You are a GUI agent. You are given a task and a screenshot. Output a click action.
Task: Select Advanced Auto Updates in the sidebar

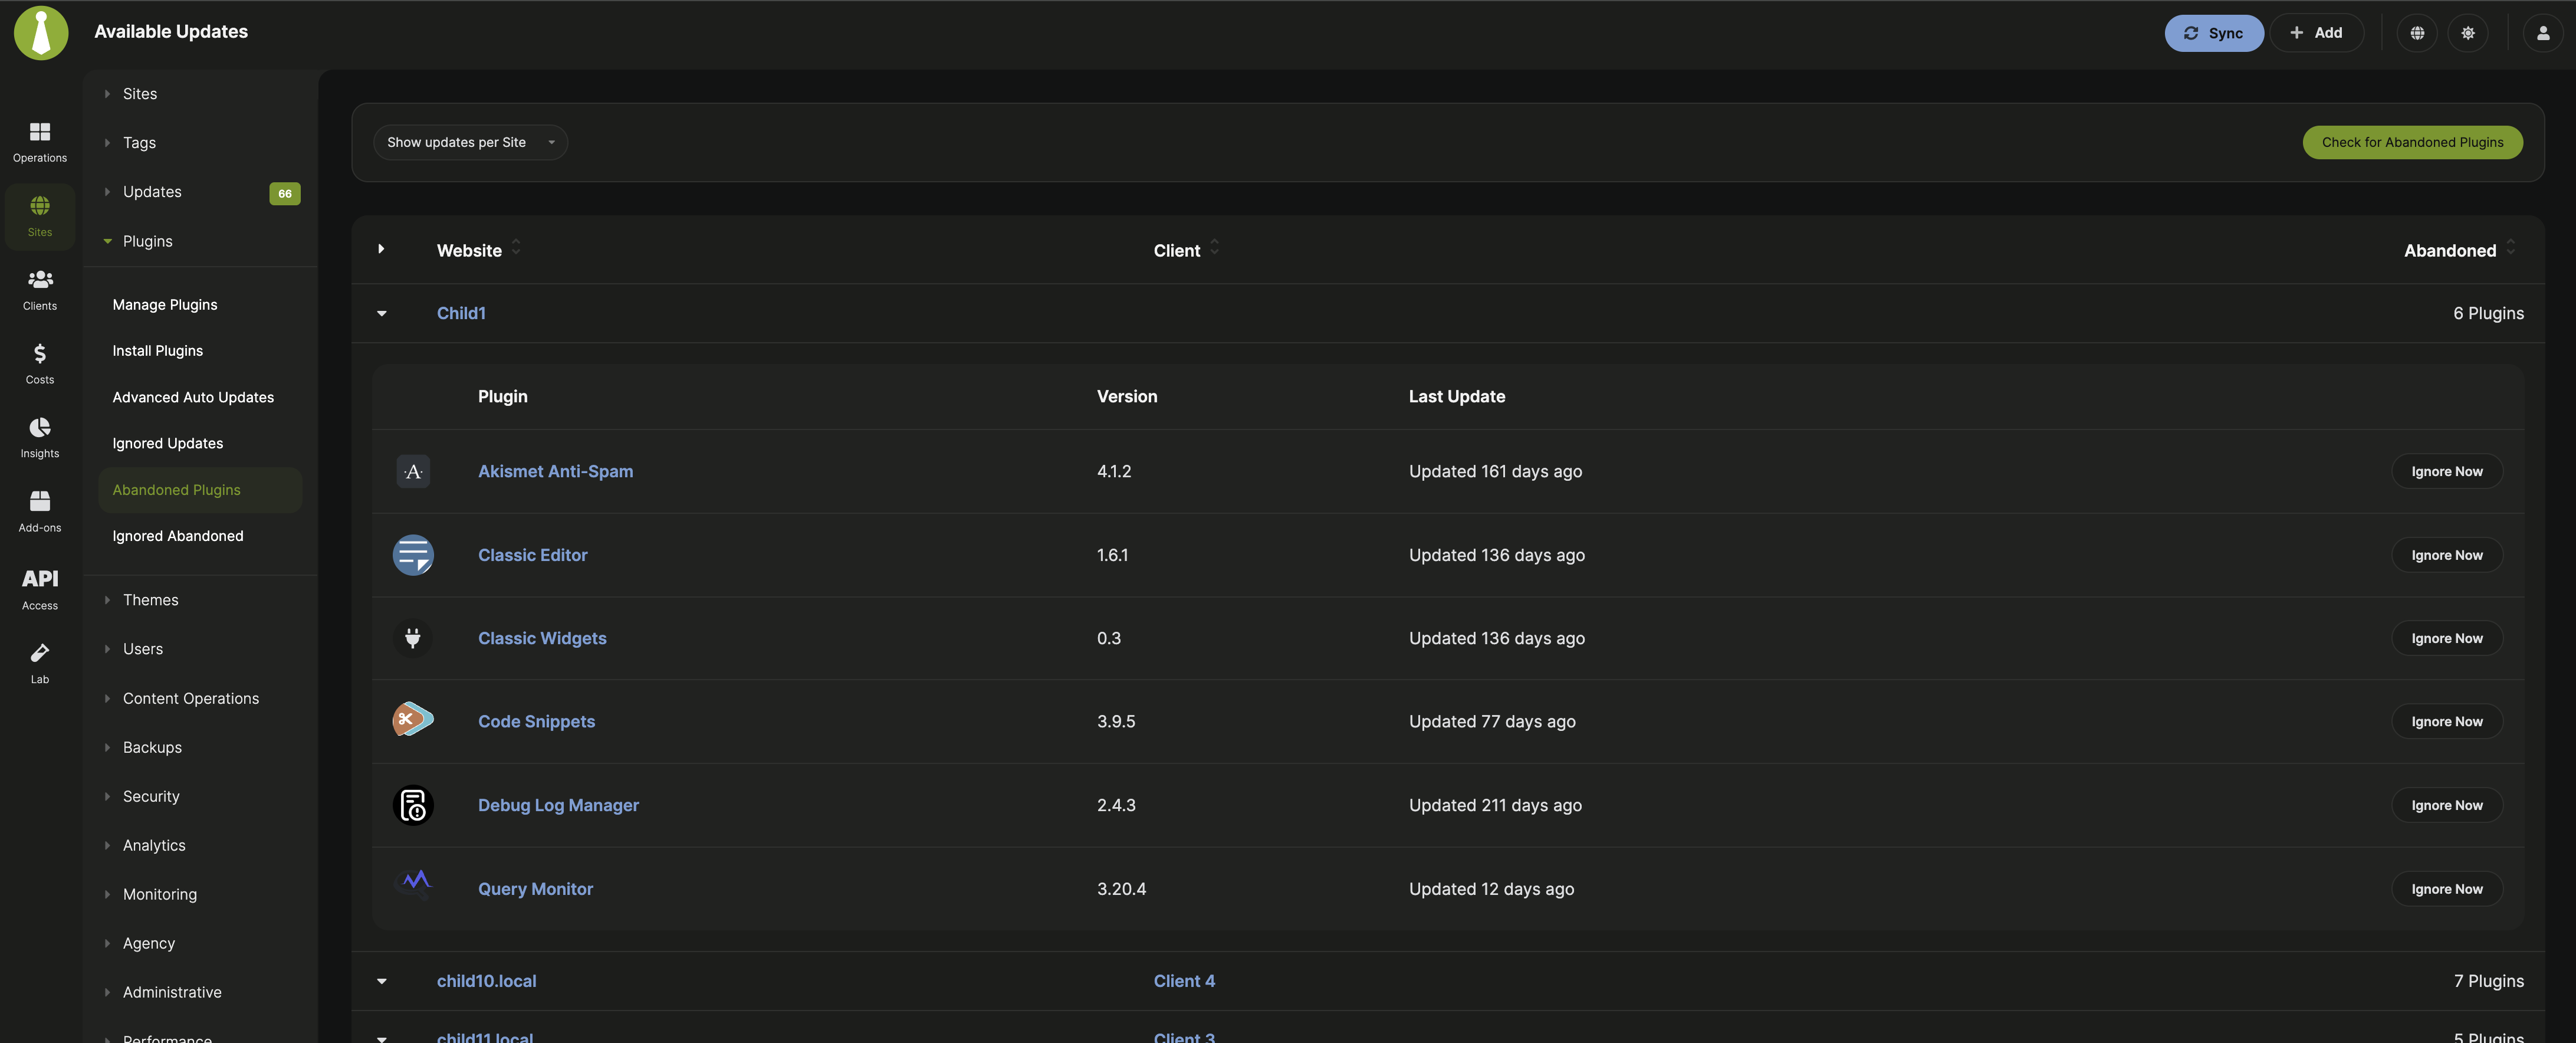(x=193, y=397)
